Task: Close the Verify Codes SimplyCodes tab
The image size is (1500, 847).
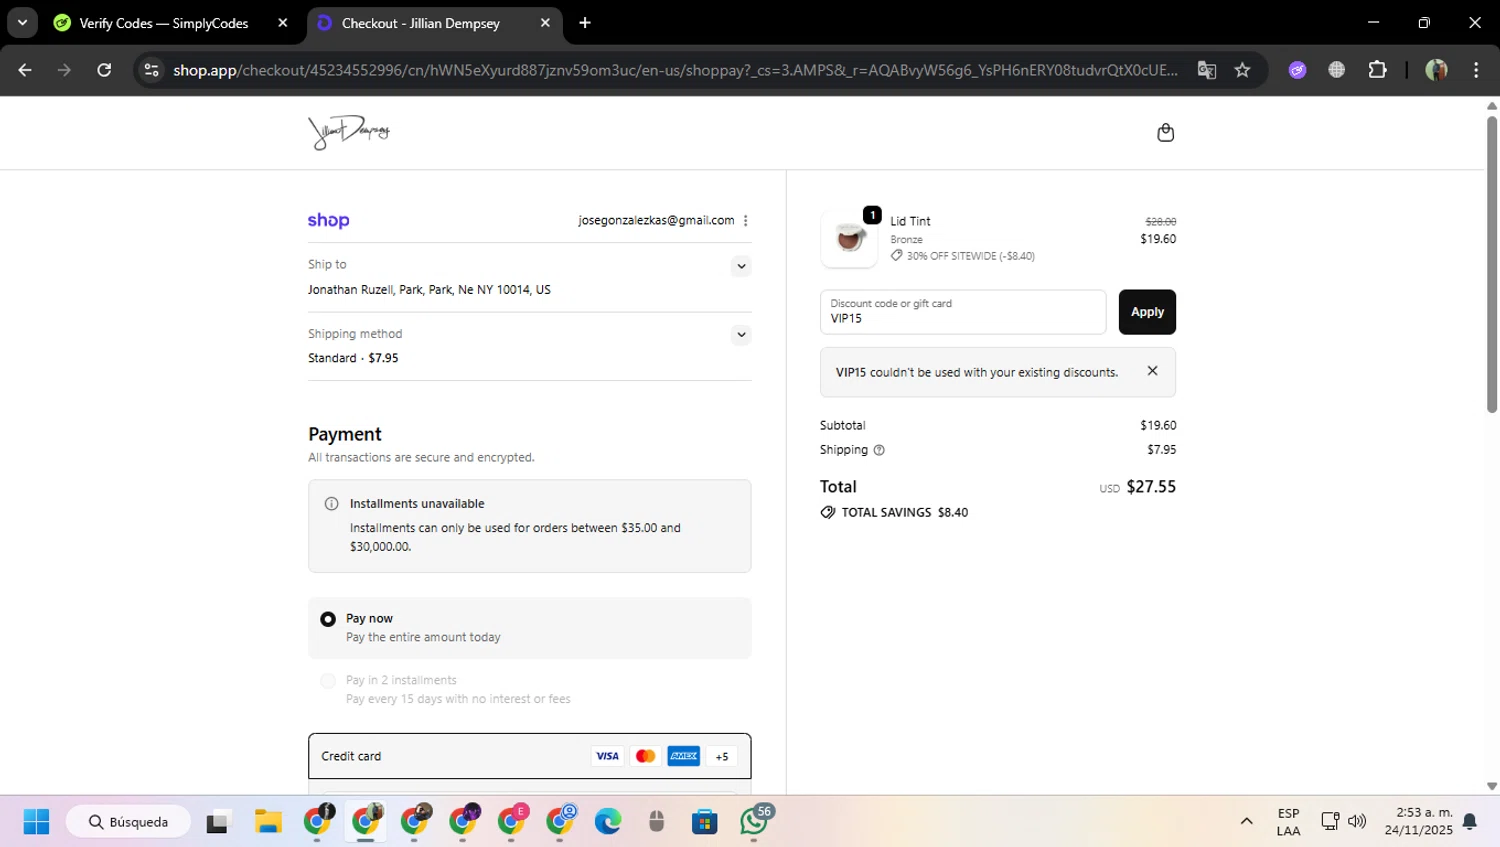Action: (283, 23)
